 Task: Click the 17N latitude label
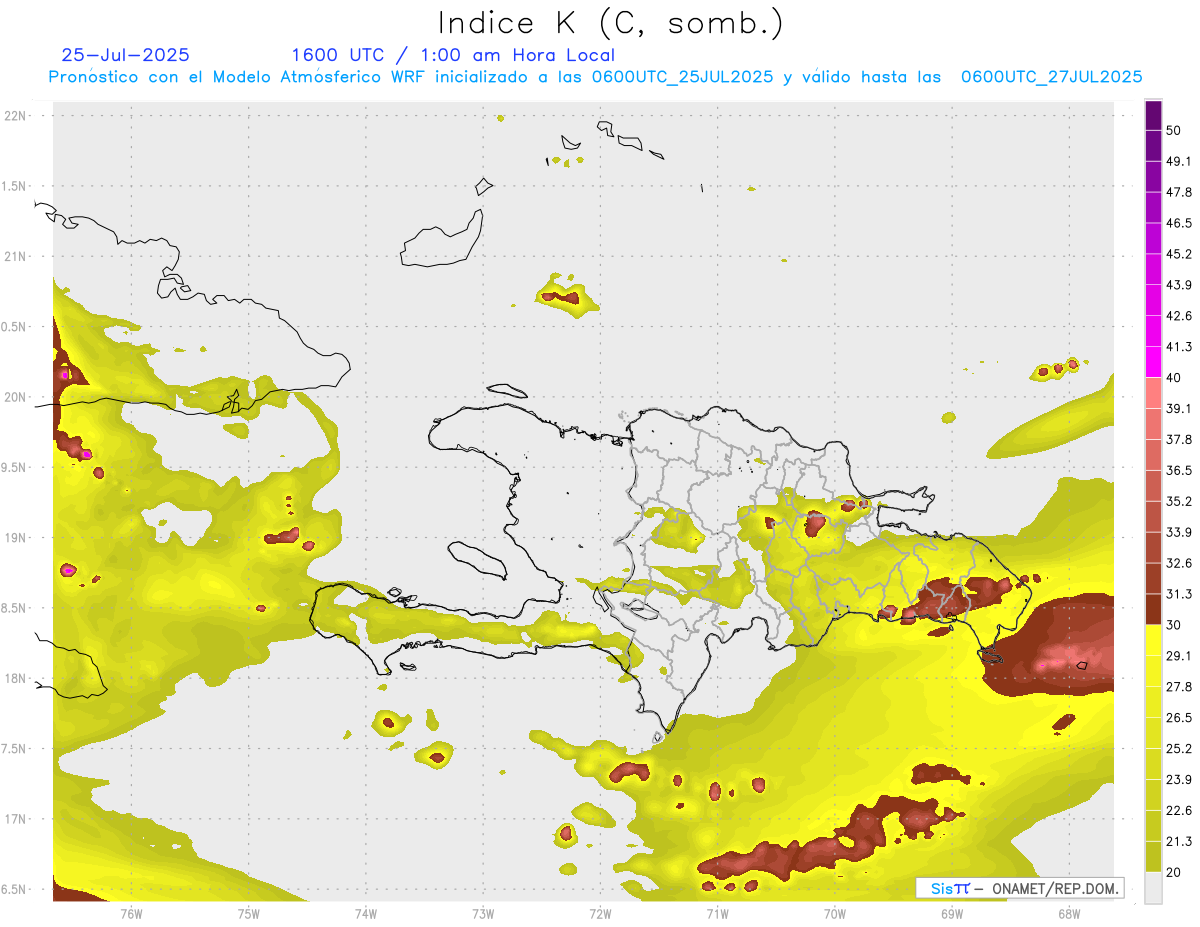pyautogui.click(x=16, y=819)
